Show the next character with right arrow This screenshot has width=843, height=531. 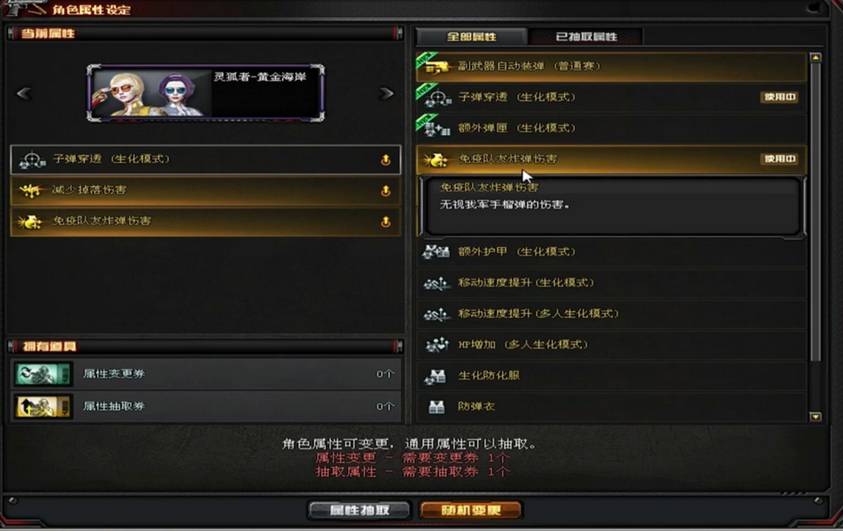coord(387,94)
